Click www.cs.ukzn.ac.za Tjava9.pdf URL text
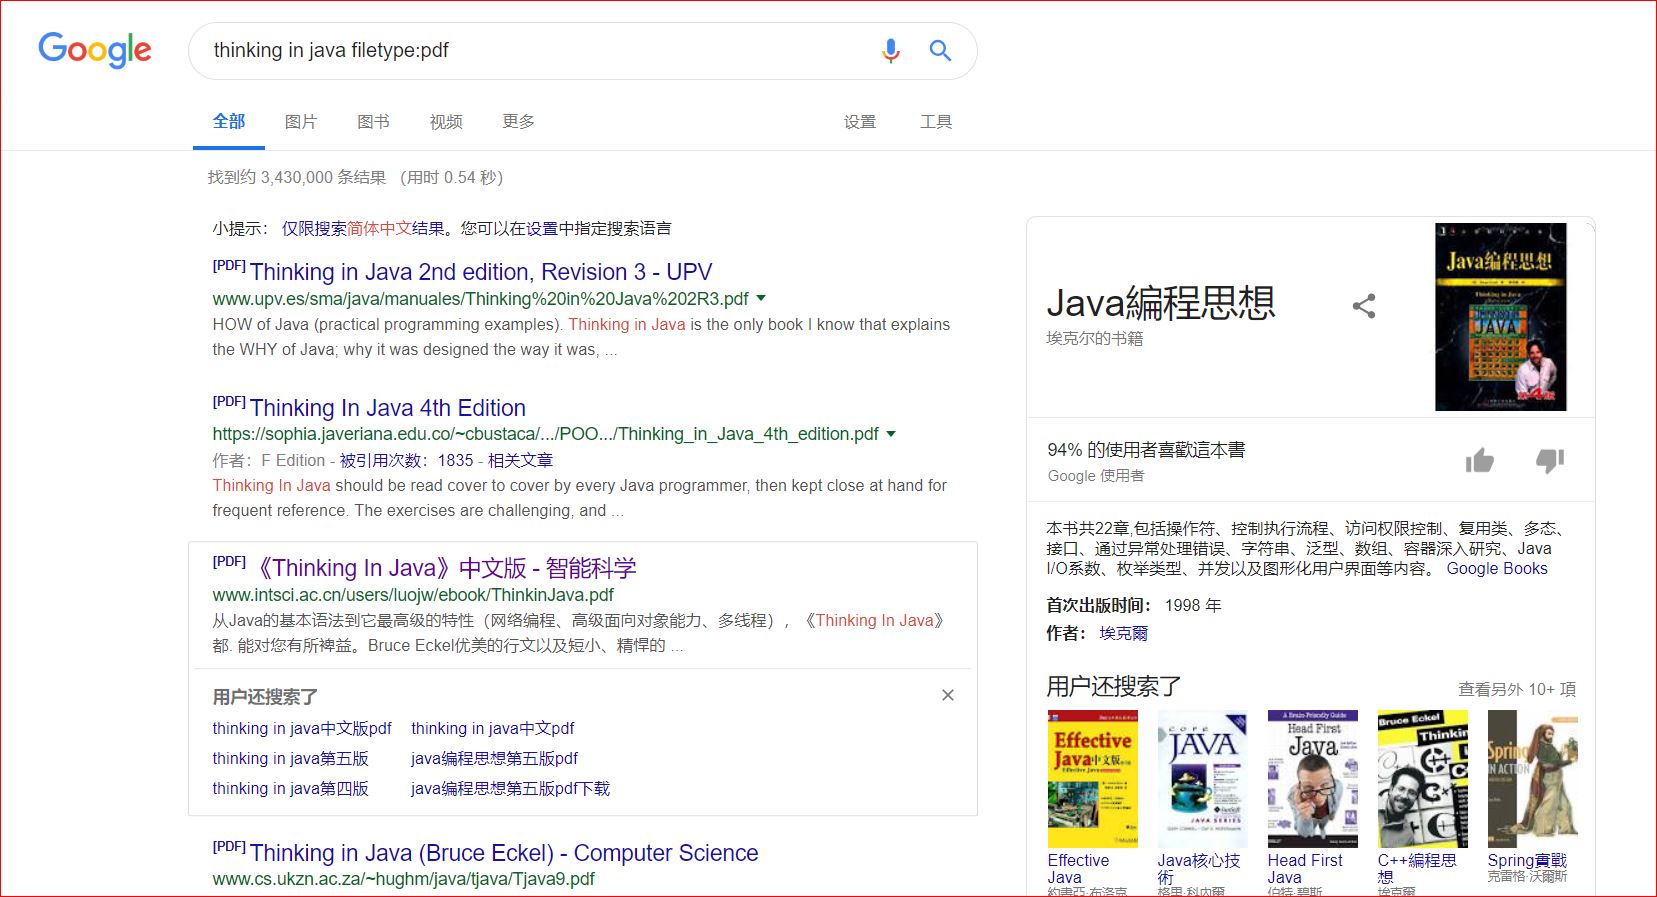Viewport: 1657px width, 897px height. [403, 879]
